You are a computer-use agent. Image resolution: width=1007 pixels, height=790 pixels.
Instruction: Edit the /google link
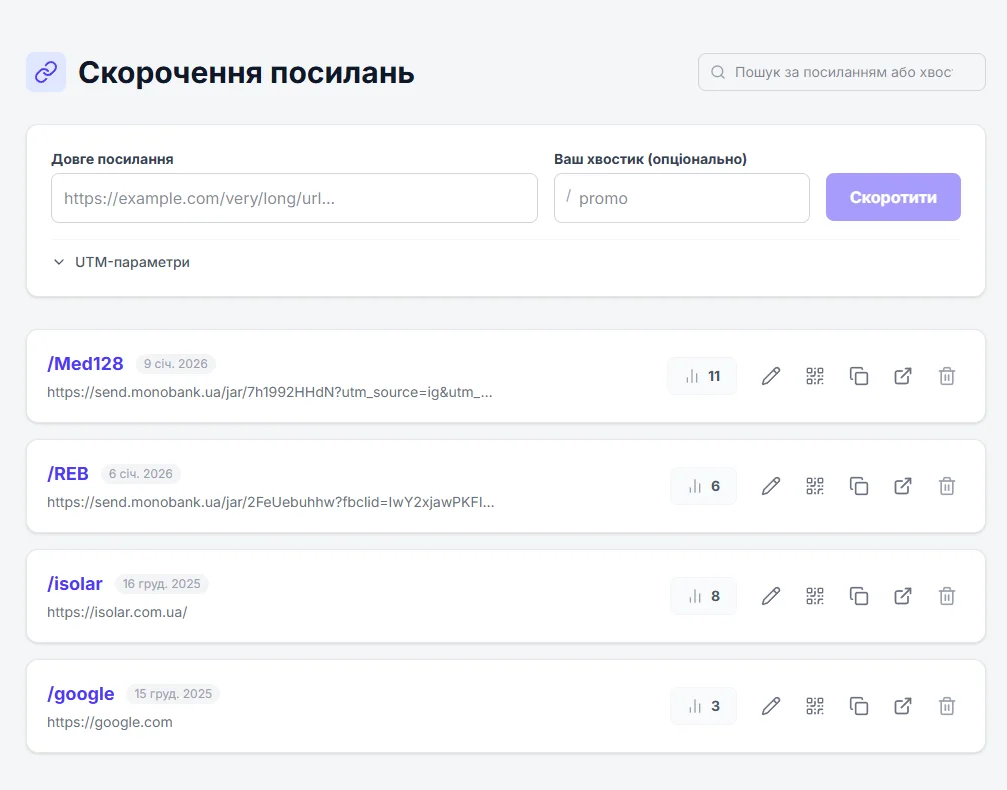pyautogui.click(x=771, y=706)
